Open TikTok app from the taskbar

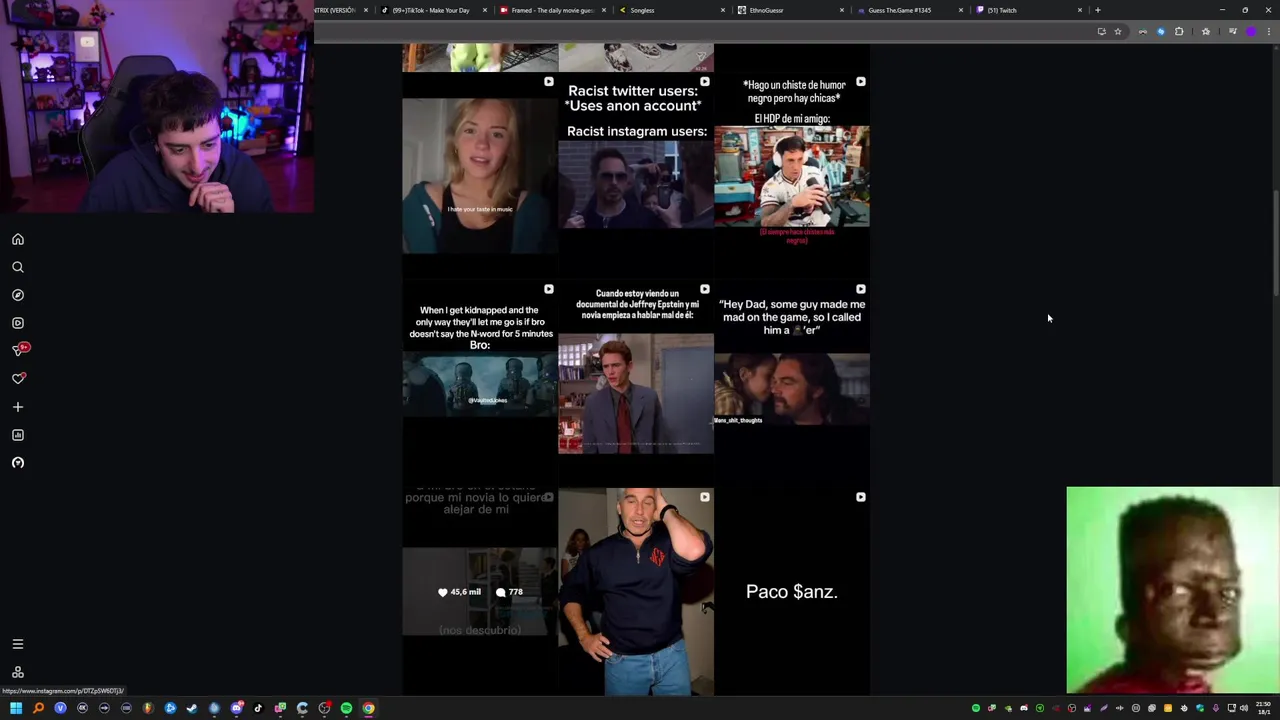click(258, 708)
